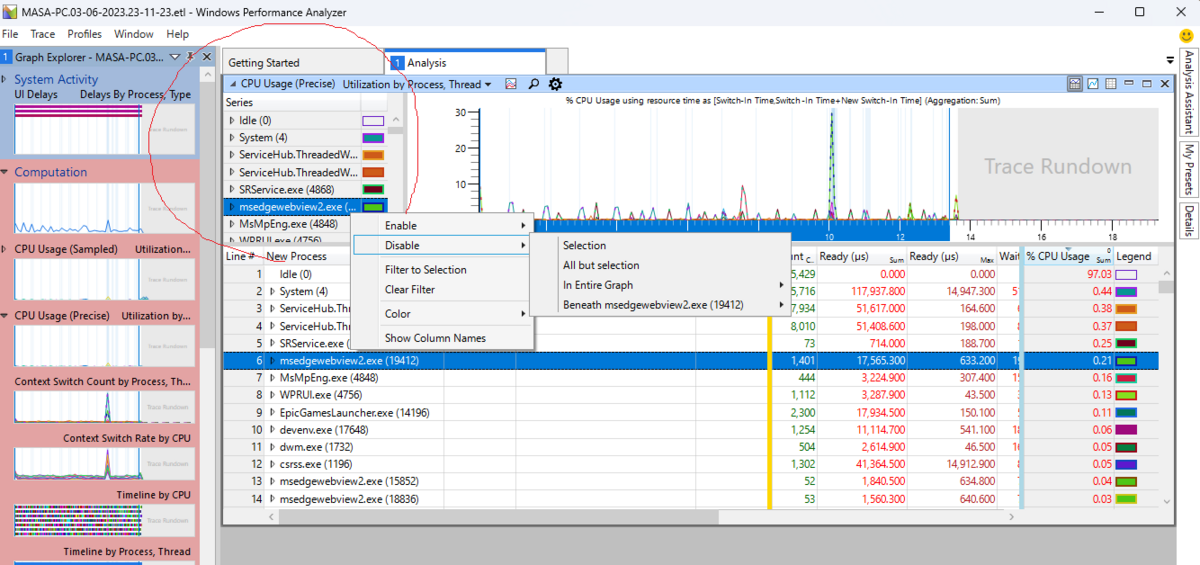Open the graph presets icon beside Utilization dropdown

(x=511, y=85)
